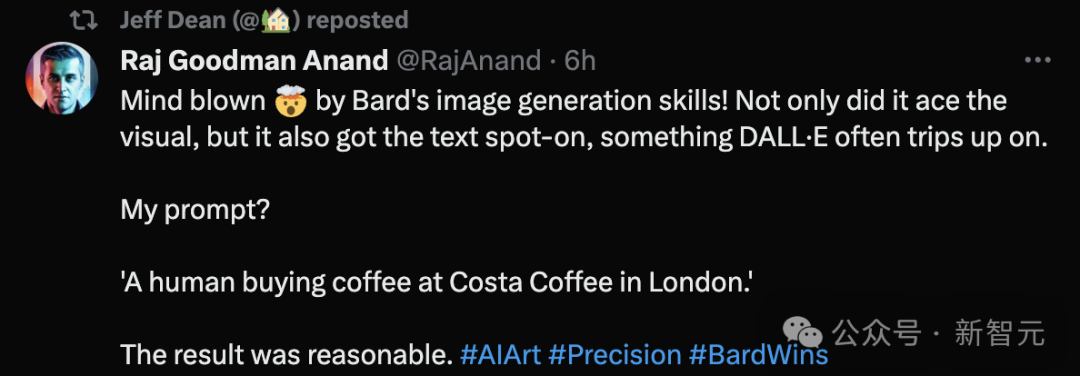Click the Jeff Dean reposted label
Screen dimensions: 1080x376
point(264,20)
